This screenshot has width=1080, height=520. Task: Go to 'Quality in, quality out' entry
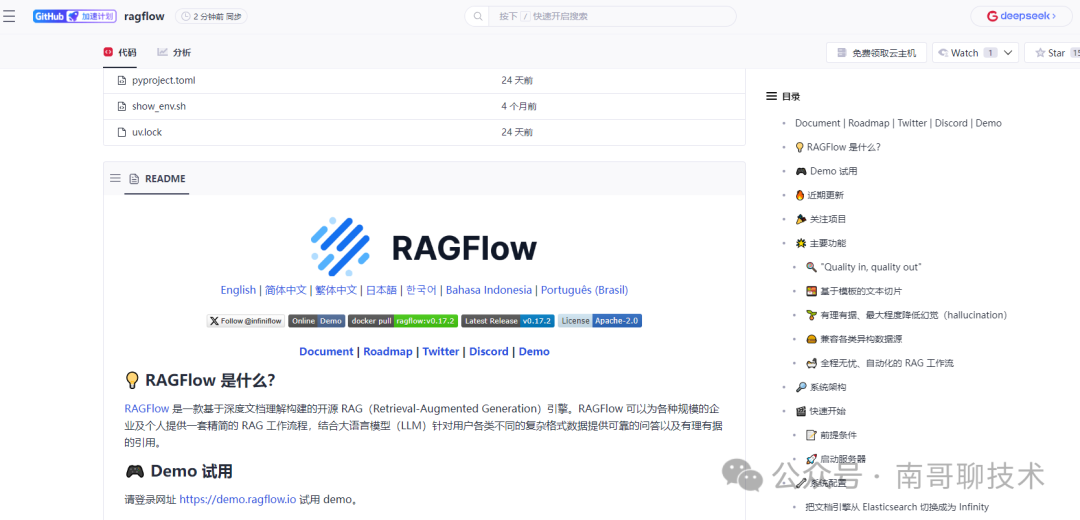[x=864, y=267]
